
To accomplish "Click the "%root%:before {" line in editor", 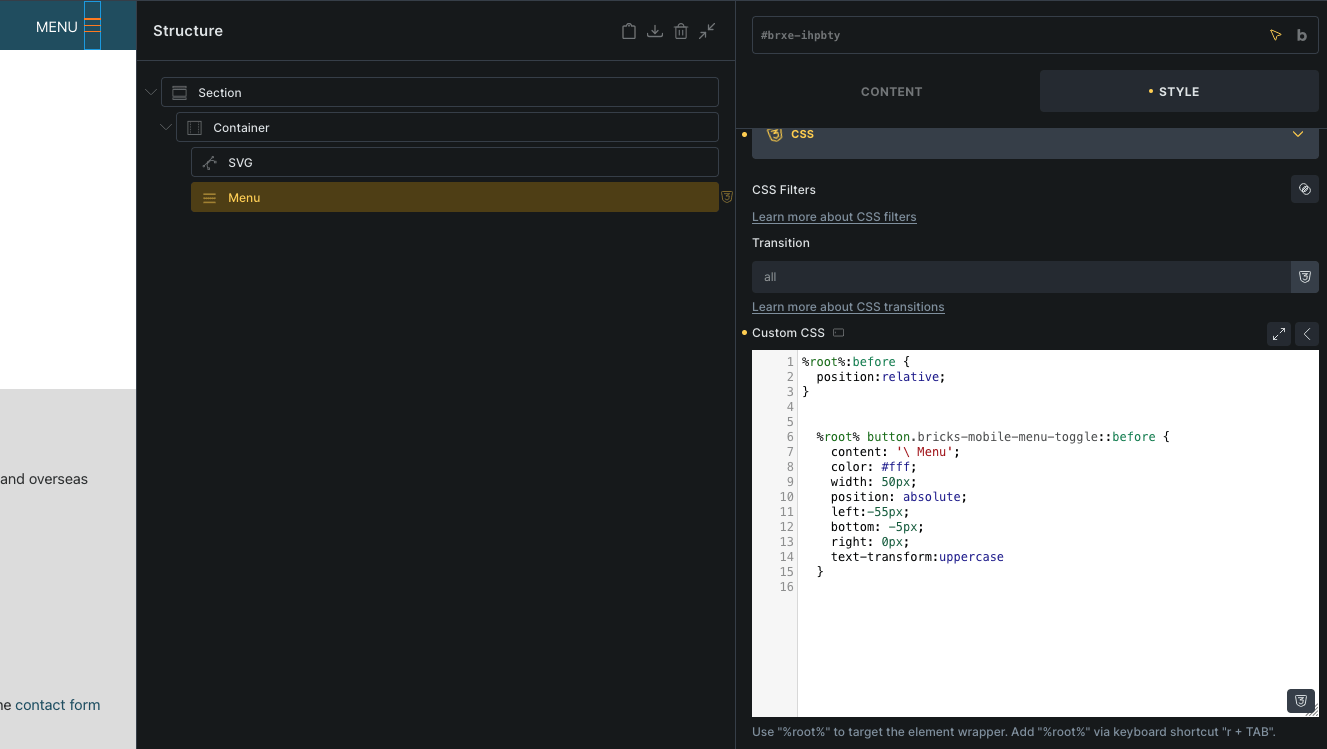I will pyautogui.click(x=856, y=362).
